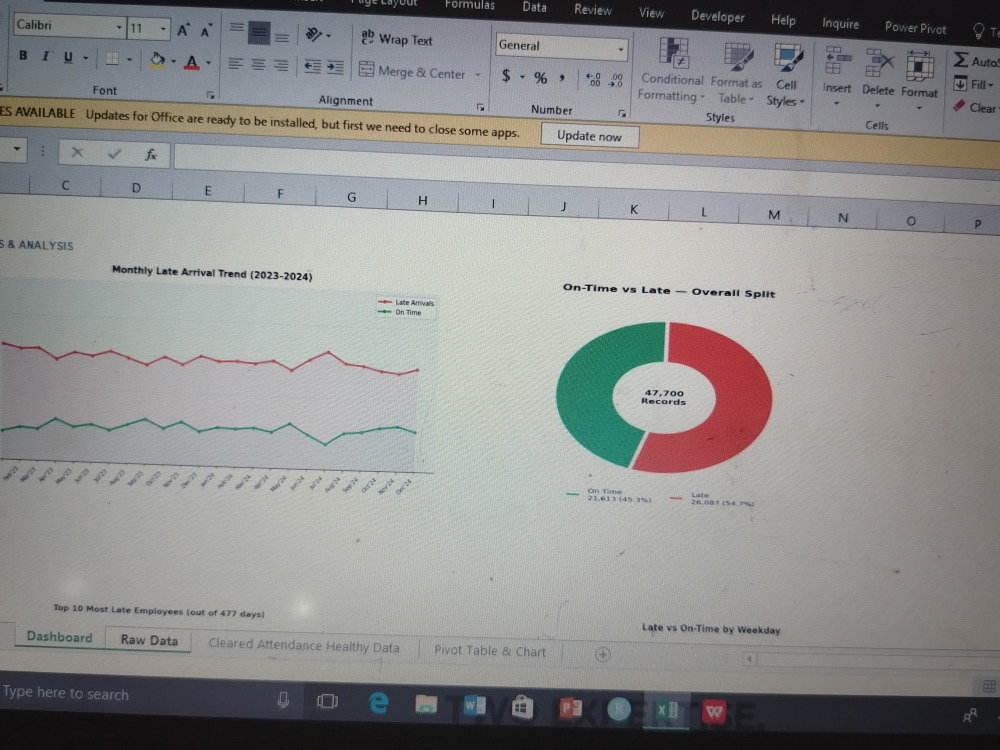Image resolution: width=1000 pixels, height=750 pixels.
Task: Open the font size 11 dropdown
Action: tap(163, 29)
